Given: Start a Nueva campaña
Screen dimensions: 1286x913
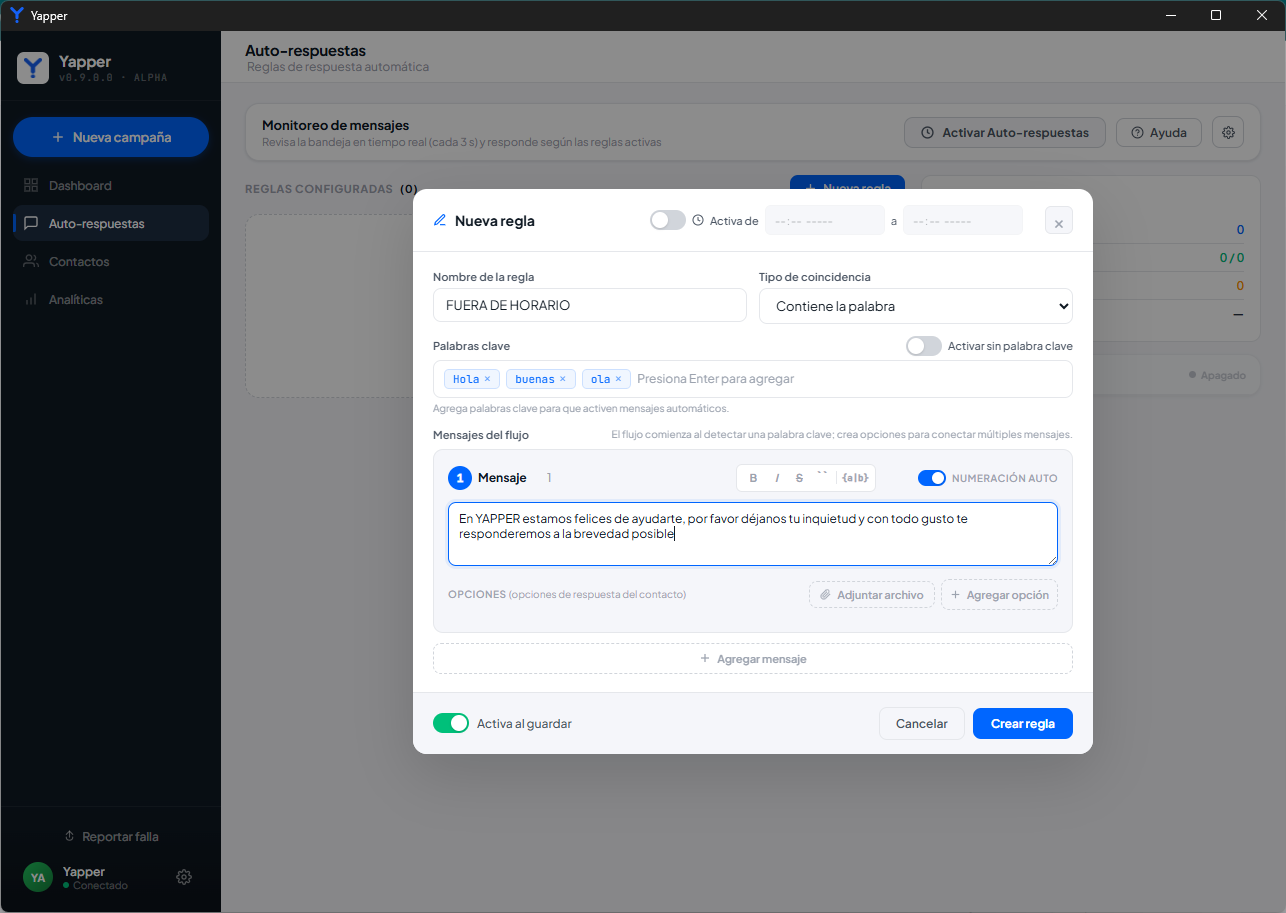Looking at the screenshot, I should [111, 137].
